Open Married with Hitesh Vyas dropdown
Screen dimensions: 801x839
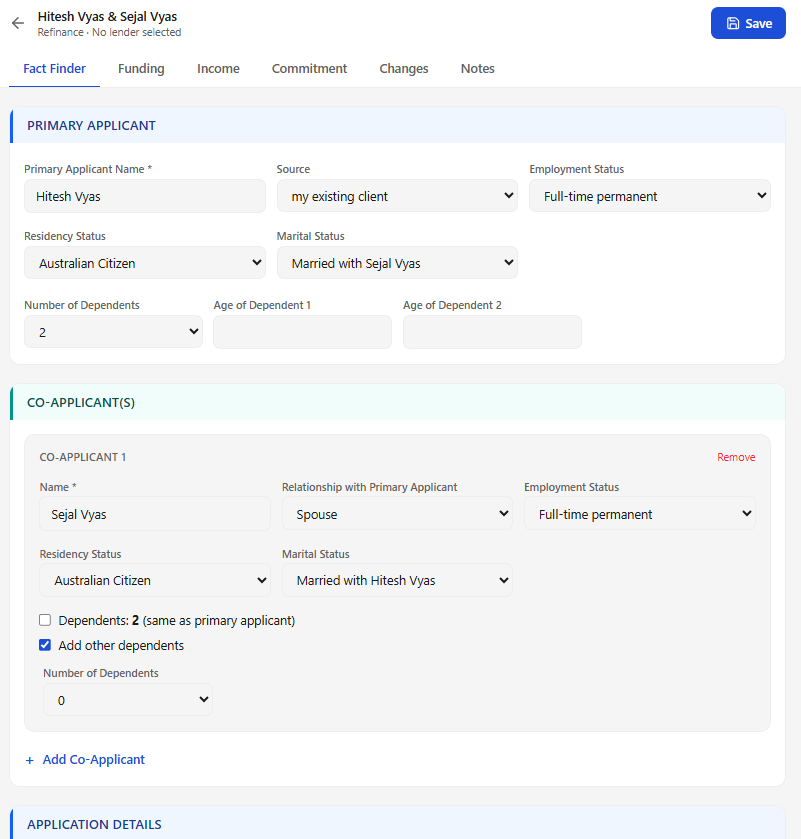tap(397, 580)
